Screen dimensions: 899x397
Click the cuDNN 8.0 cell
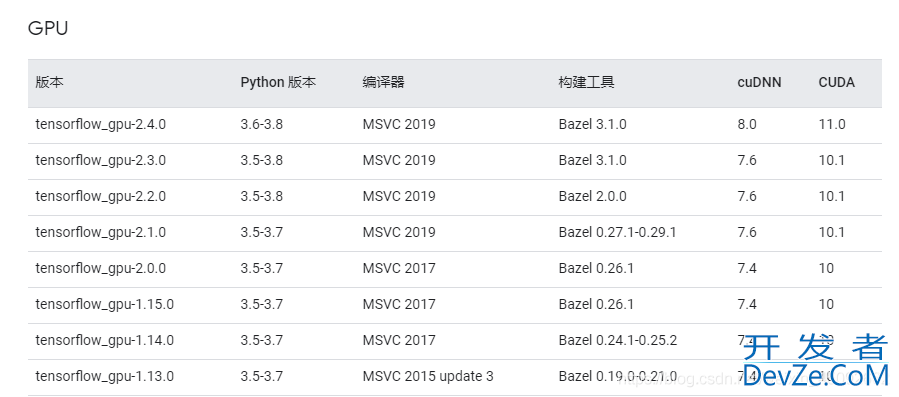click(x=747, y=124)
